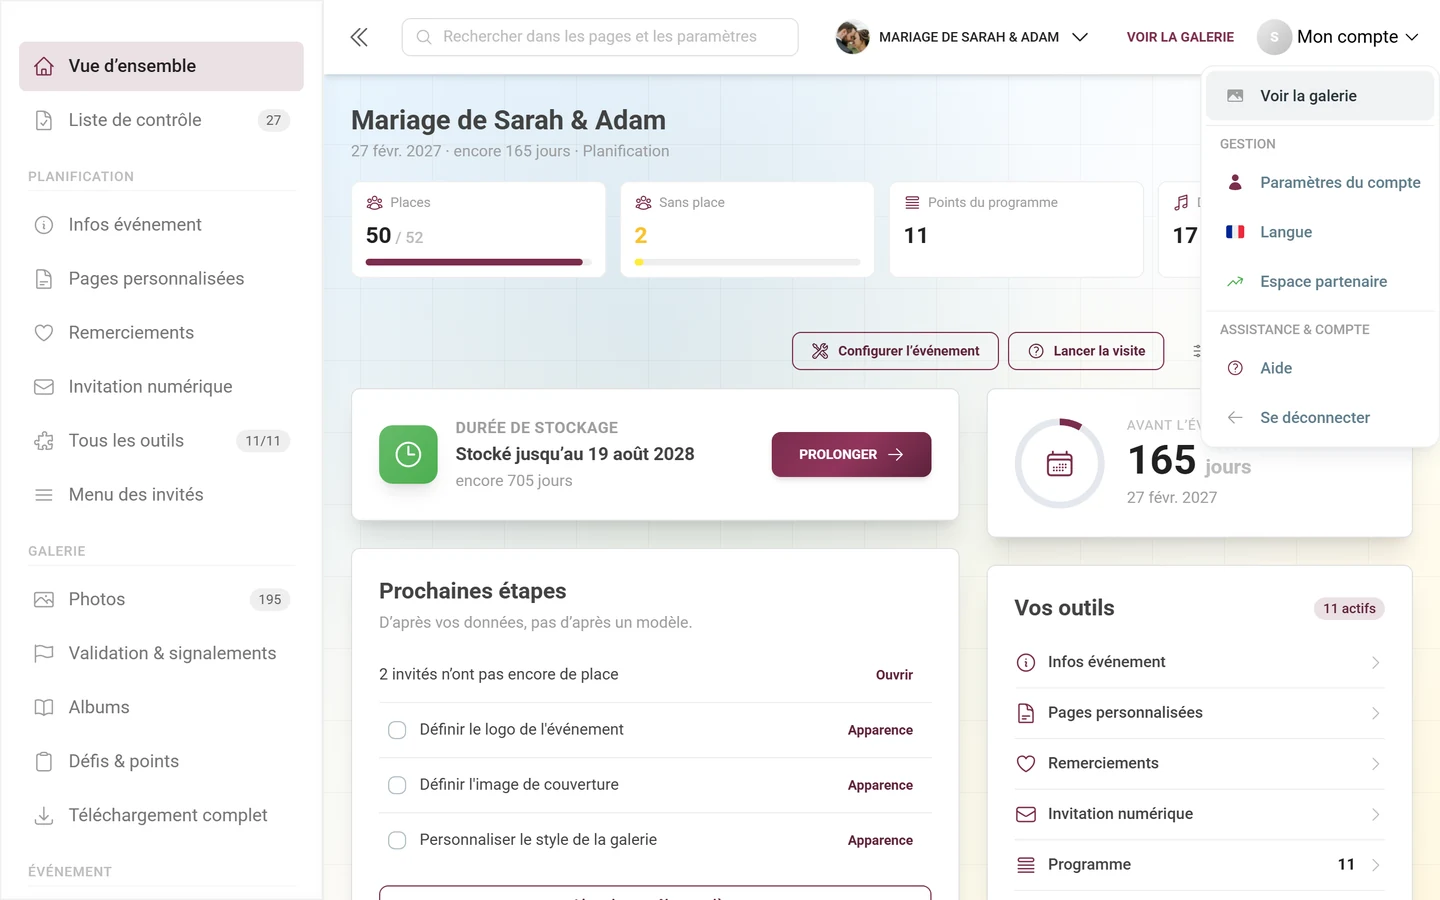1440x900 pixels.
Task: Click the download icon beside Téléchargement complet
Action: point(44,816)
